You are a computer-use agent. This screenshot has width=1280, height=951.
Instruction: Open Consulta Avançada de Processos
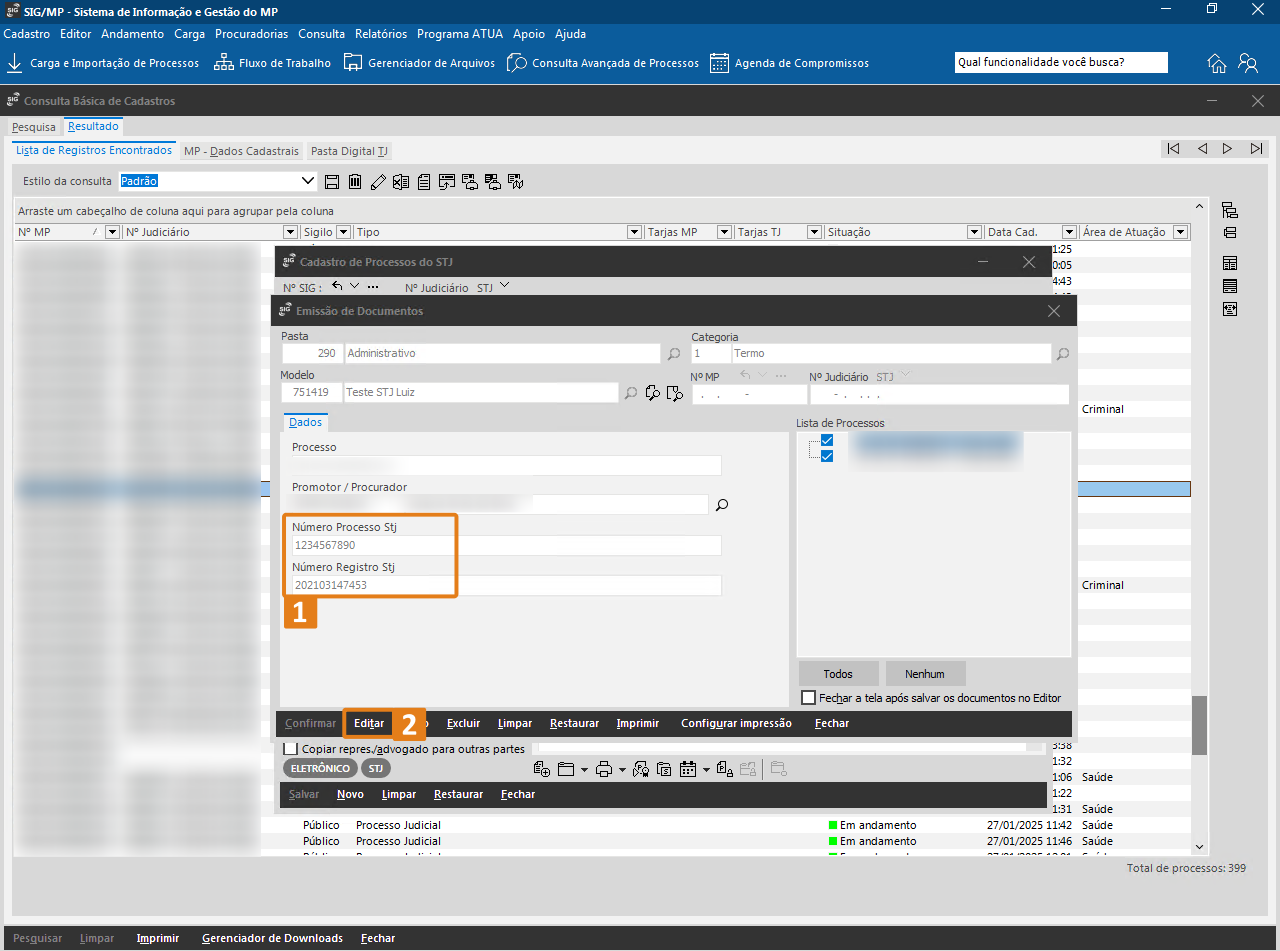pos(603,63)
